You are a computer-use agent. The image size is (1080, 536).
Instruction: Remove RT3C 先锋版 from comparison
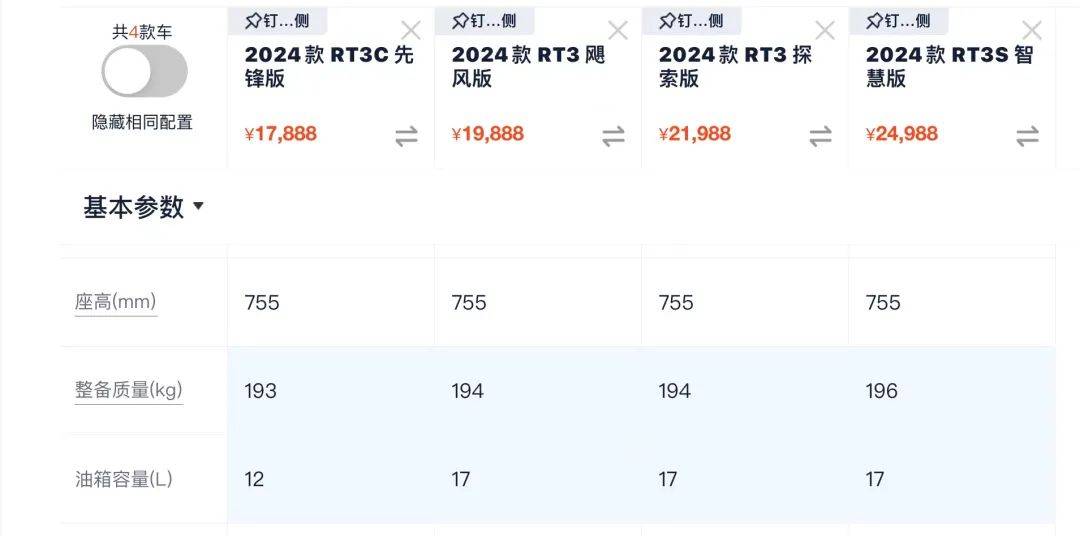pyautogui.click(x=411, y=30)
